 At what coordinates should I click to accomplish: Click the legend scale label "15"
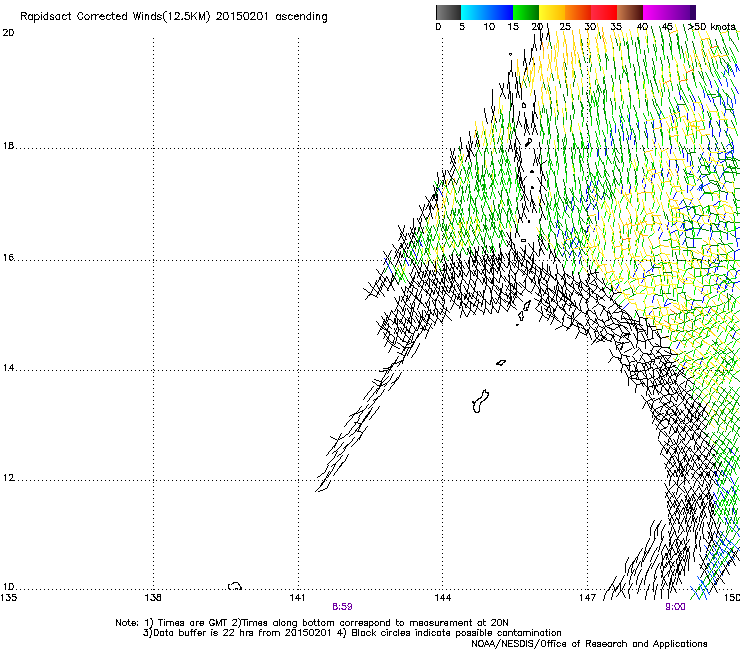tap(513, 27)
